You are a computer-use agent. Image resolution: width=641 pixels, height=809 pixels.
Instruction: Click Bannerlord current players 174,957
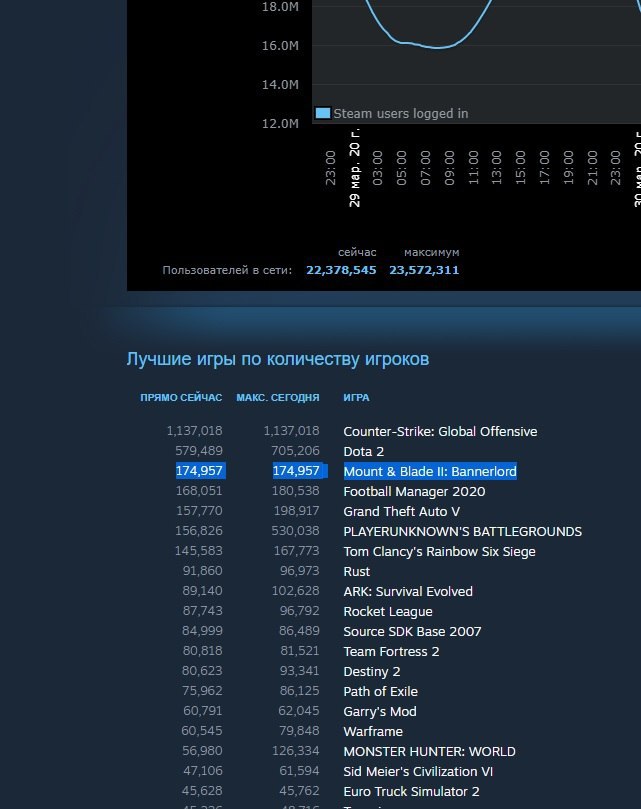[x=199, y=471]
